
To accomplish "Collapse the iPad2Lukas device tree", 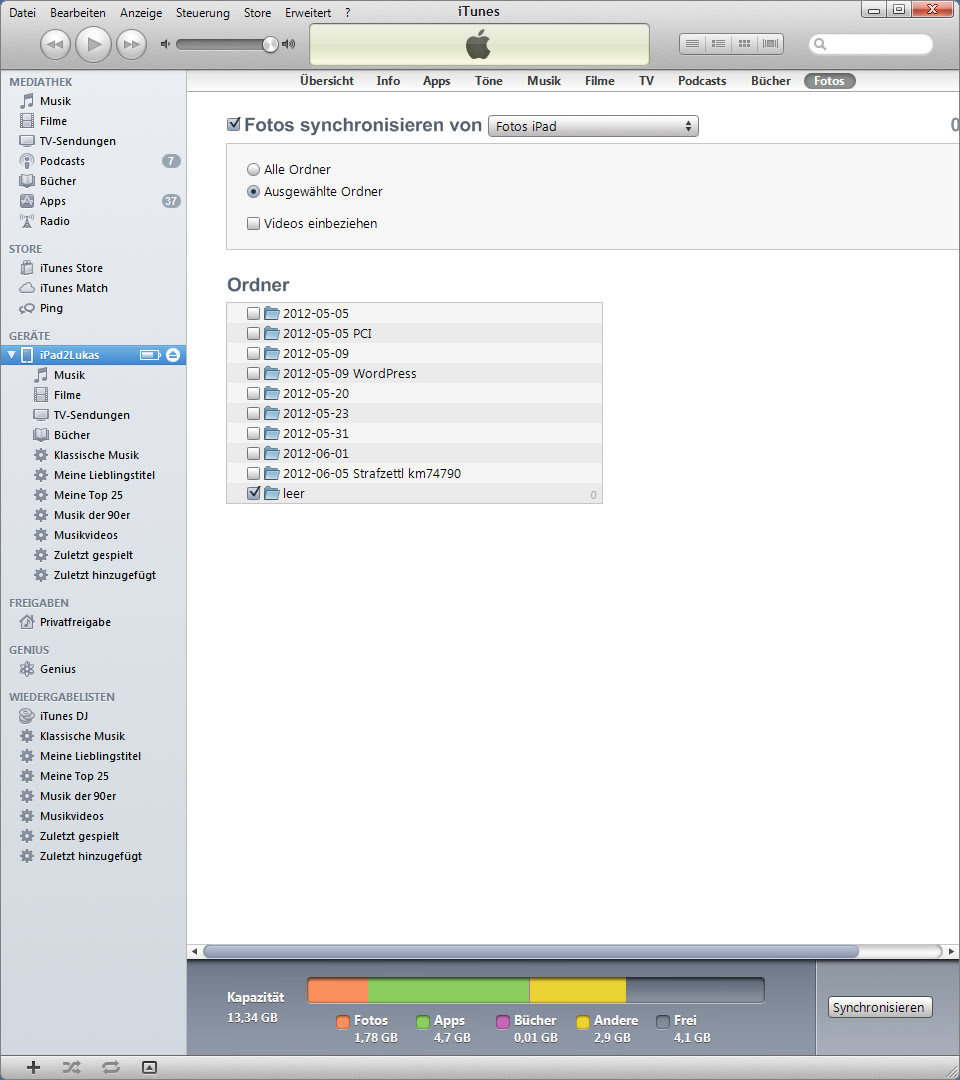I will (x=12, y=355).
